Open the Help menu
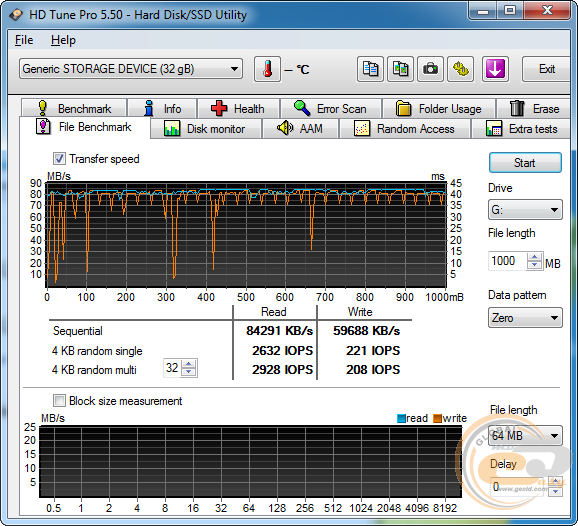The image size is (578, 526). tap(63, 40)
